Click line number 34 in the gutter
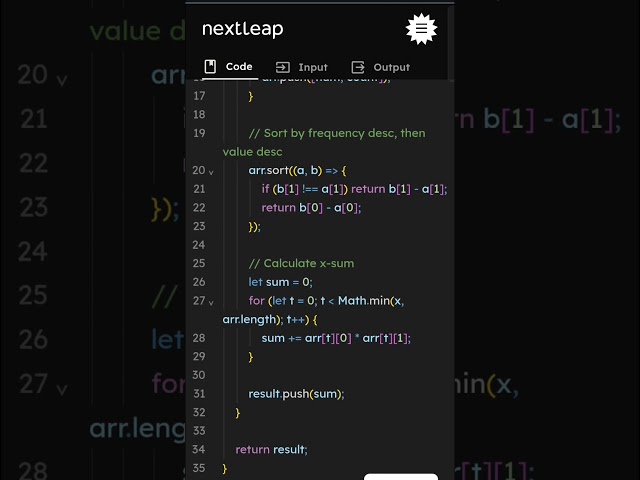640x480 pixels. pos(199,449)
